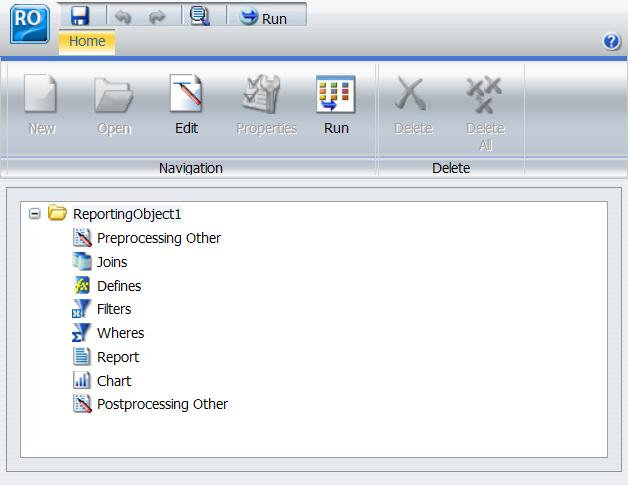Click the New ribbon button
This screenshot has width=628, height=485.
pyautogui.click(x=41, y=105)
